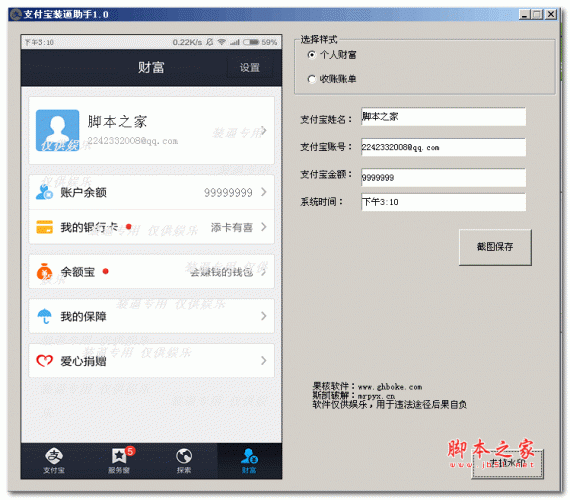Click the muted bell icon in status bar
Viewport: 570px width, 500px height.
209,42
